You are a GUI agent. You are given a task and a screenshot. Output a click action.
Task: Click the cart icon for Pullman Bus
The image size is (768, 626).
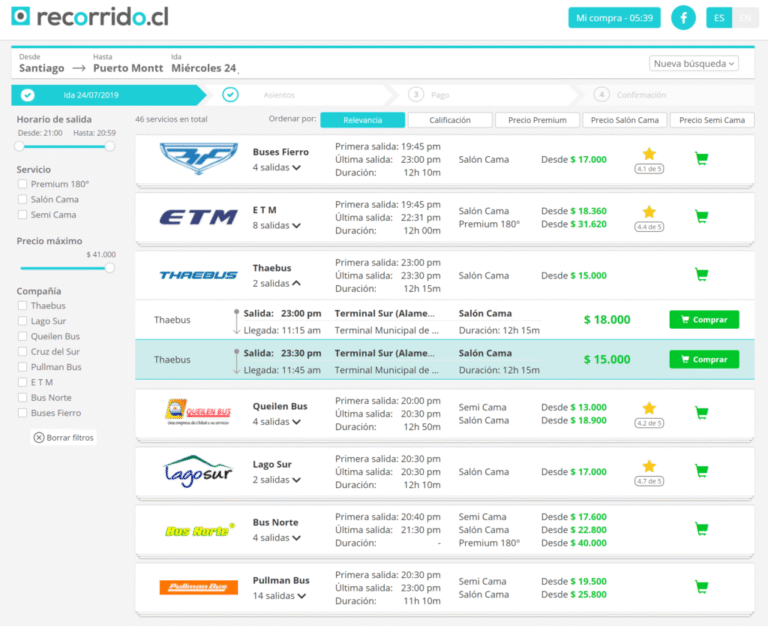[701, 587]
